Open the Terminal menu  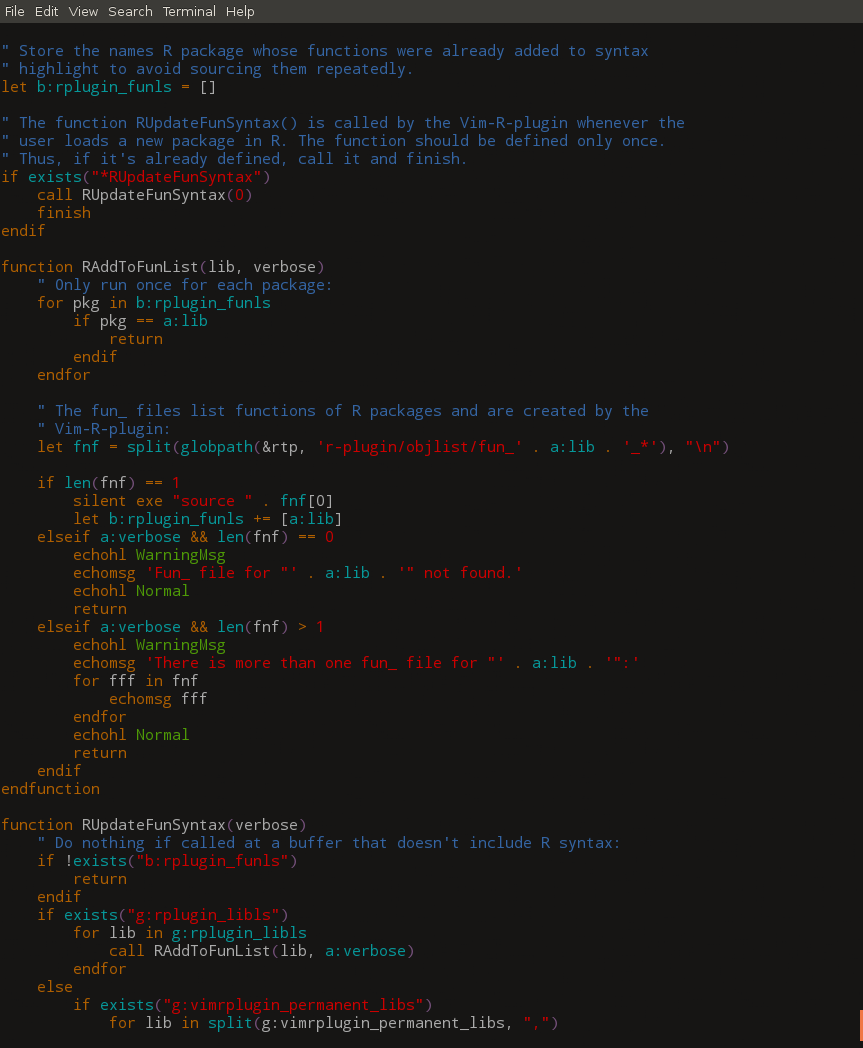point(189,11)
